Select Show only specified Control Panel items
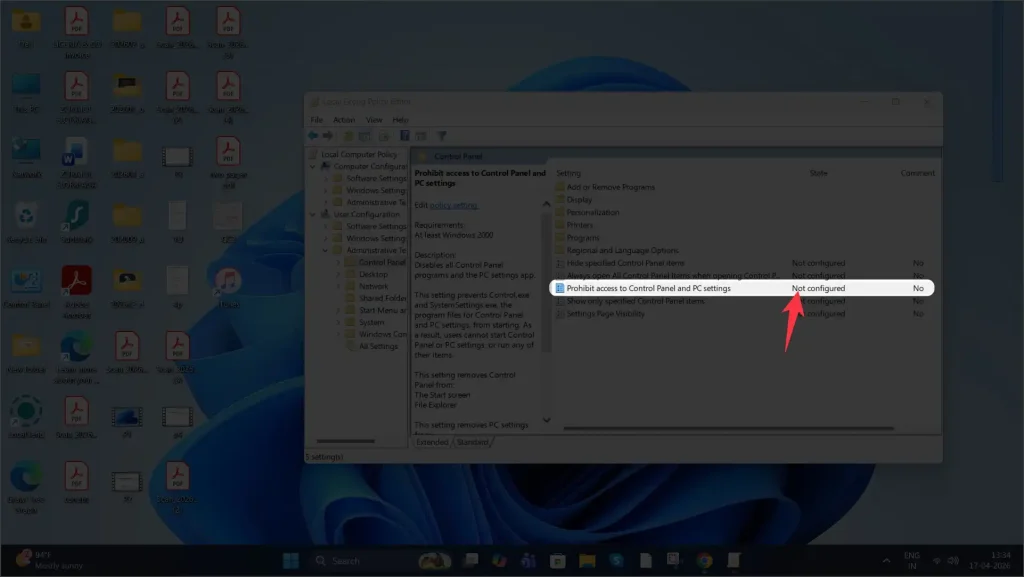Image resolution: width=1024 pixels, height=577 pixels. [635, 301]
